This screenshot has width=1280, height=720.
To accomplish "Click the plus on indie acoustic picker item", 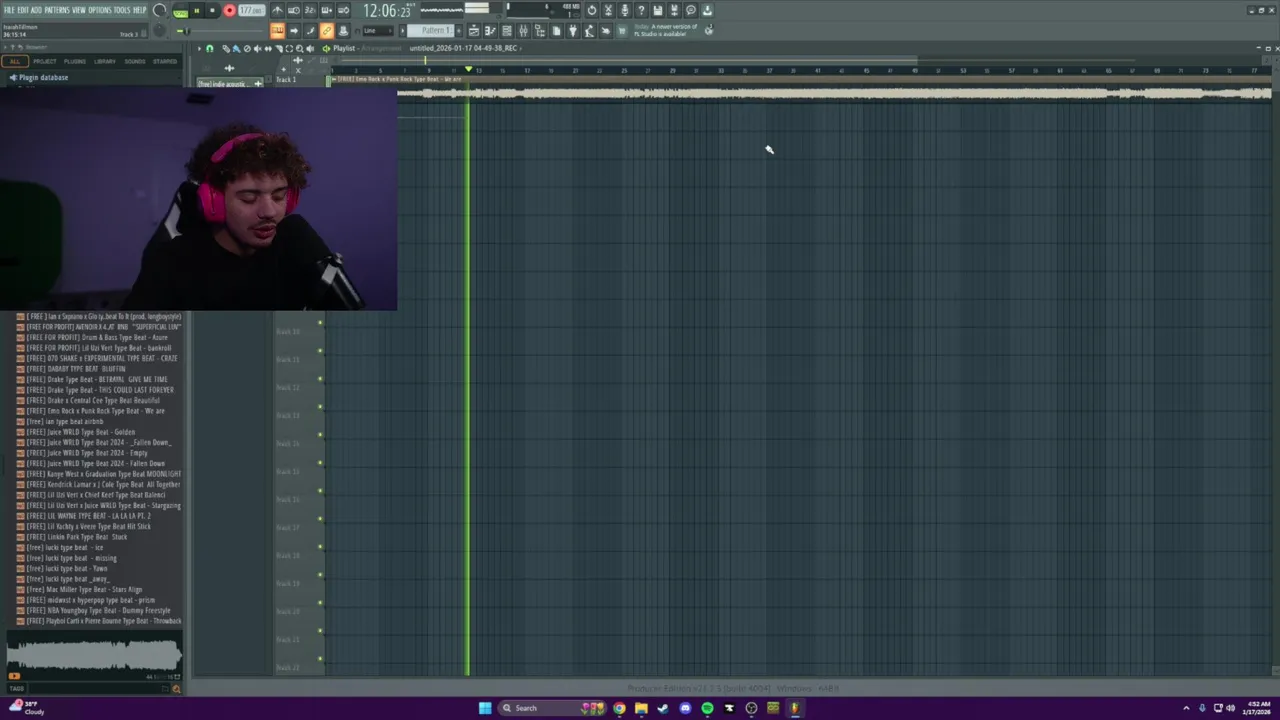I will pyautogui.click(x=257, y=84).
